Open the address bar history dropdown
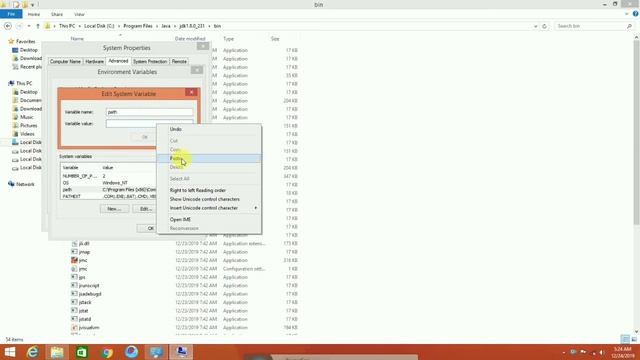The width and height of the screenshot is (640, 360). [536, 26]
